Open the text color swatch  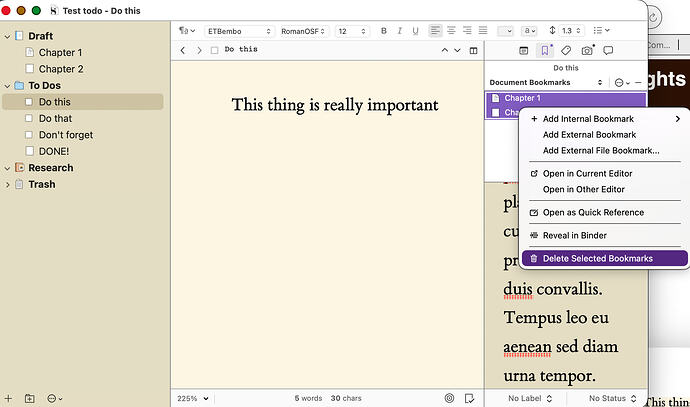point(505,31)
